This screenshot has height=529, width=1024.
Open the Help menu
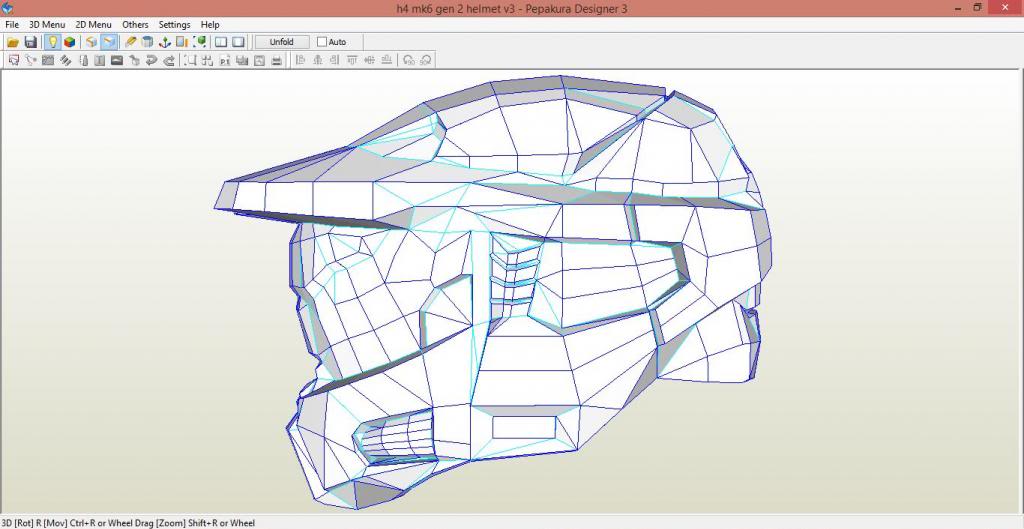pos(210,24)
